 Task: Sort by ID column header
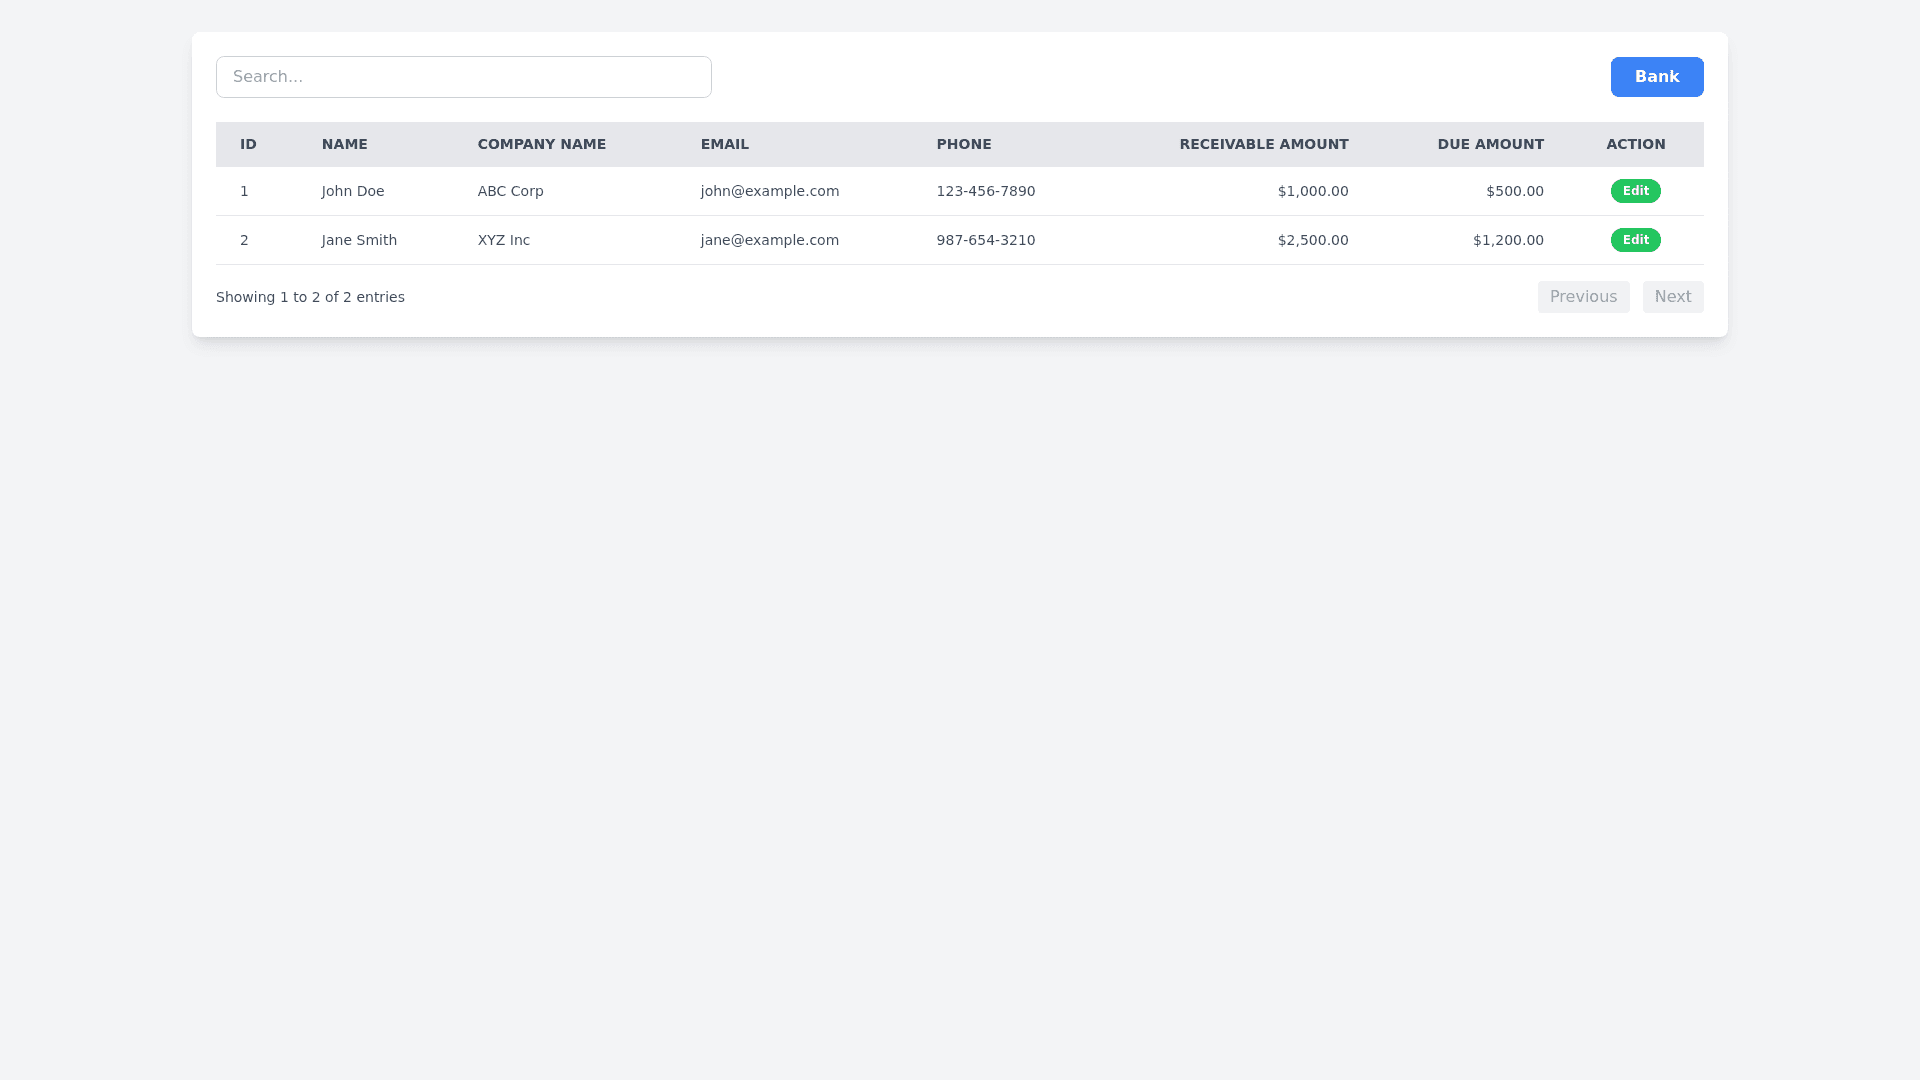(248, 144)
